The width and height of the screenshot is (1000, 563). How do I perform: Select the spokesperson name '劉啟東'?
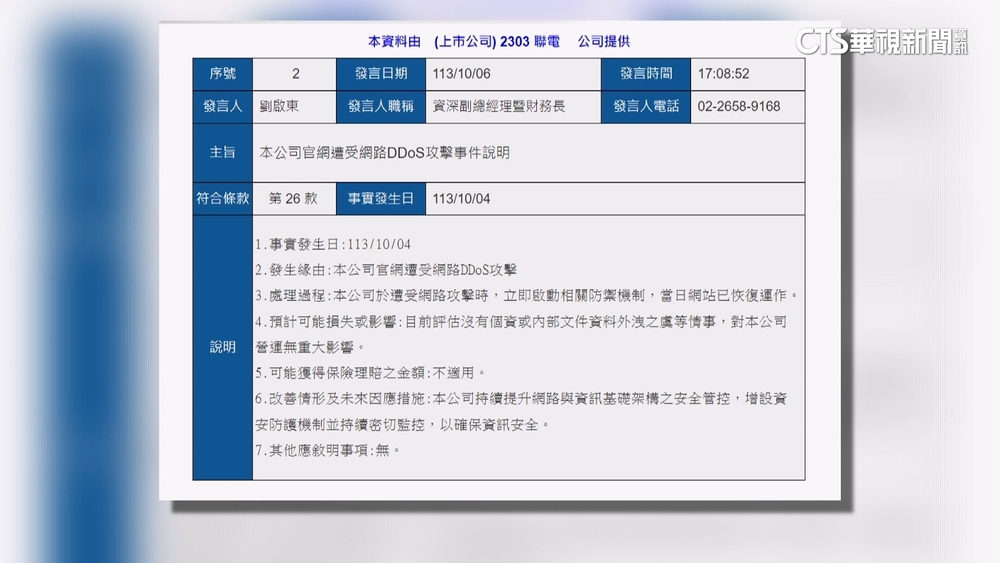(279, 106)
